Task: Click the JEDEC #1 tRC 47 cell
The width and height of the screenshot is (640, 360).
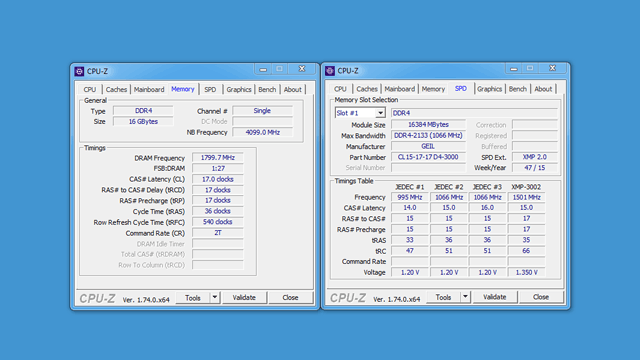Action: (x=410, y=251)
